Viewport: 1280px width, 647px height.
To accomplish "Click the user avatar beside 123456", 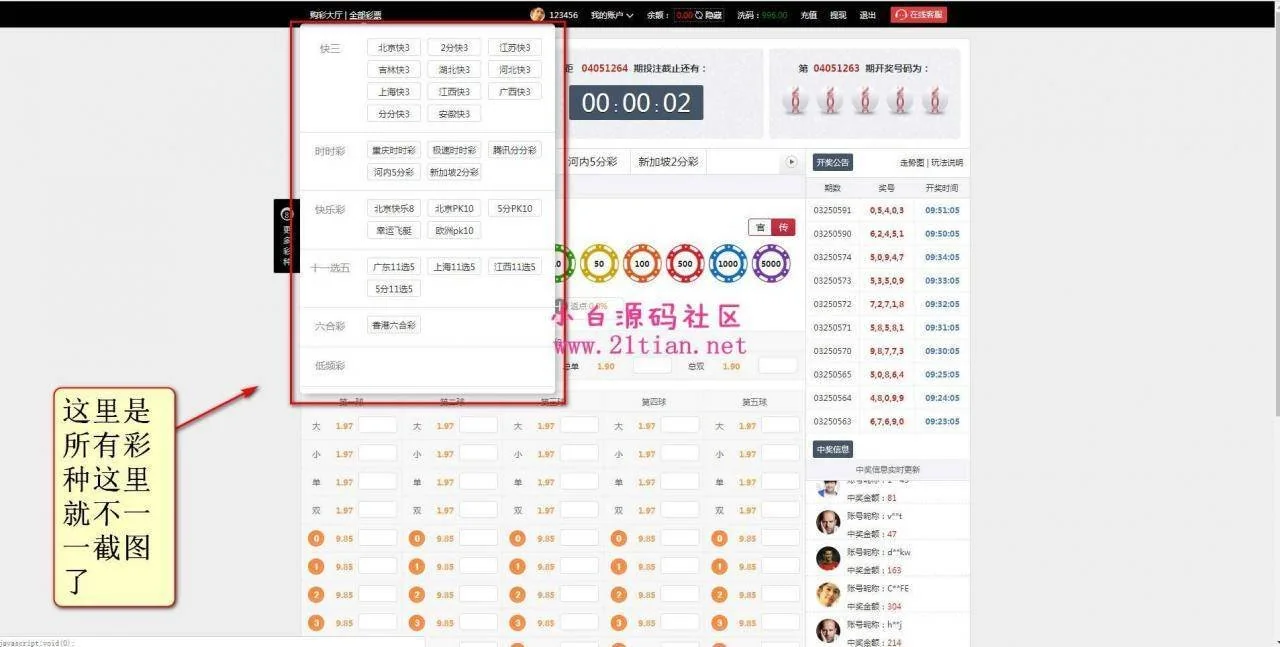I will [x=537, y=15].
